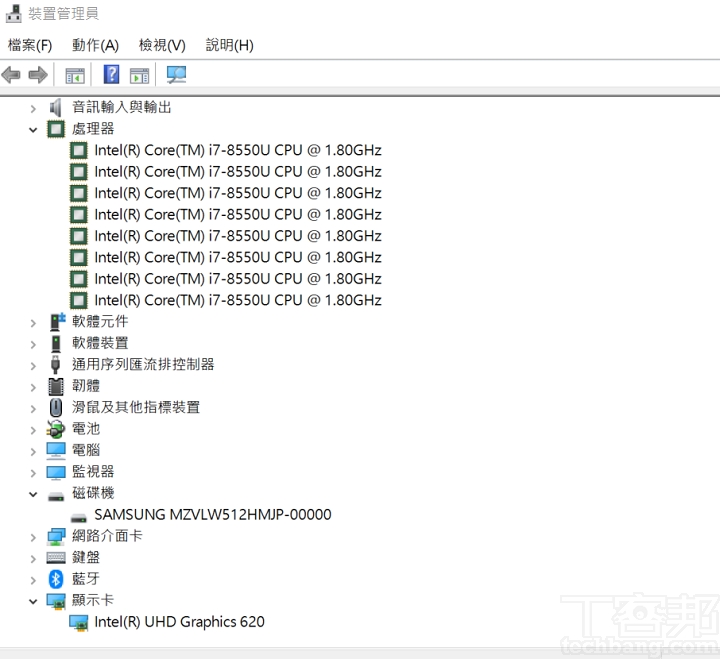The width and height of the screenshot is (720, 659).
Task: Open the 動作(A) menu
Action: (x=95, y=45)
